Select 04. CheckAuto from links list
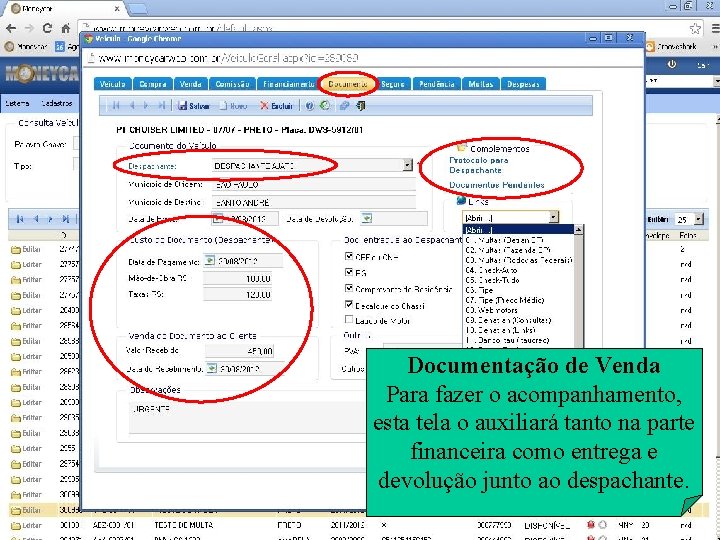 pyautogui.click(x=491, y=270)
